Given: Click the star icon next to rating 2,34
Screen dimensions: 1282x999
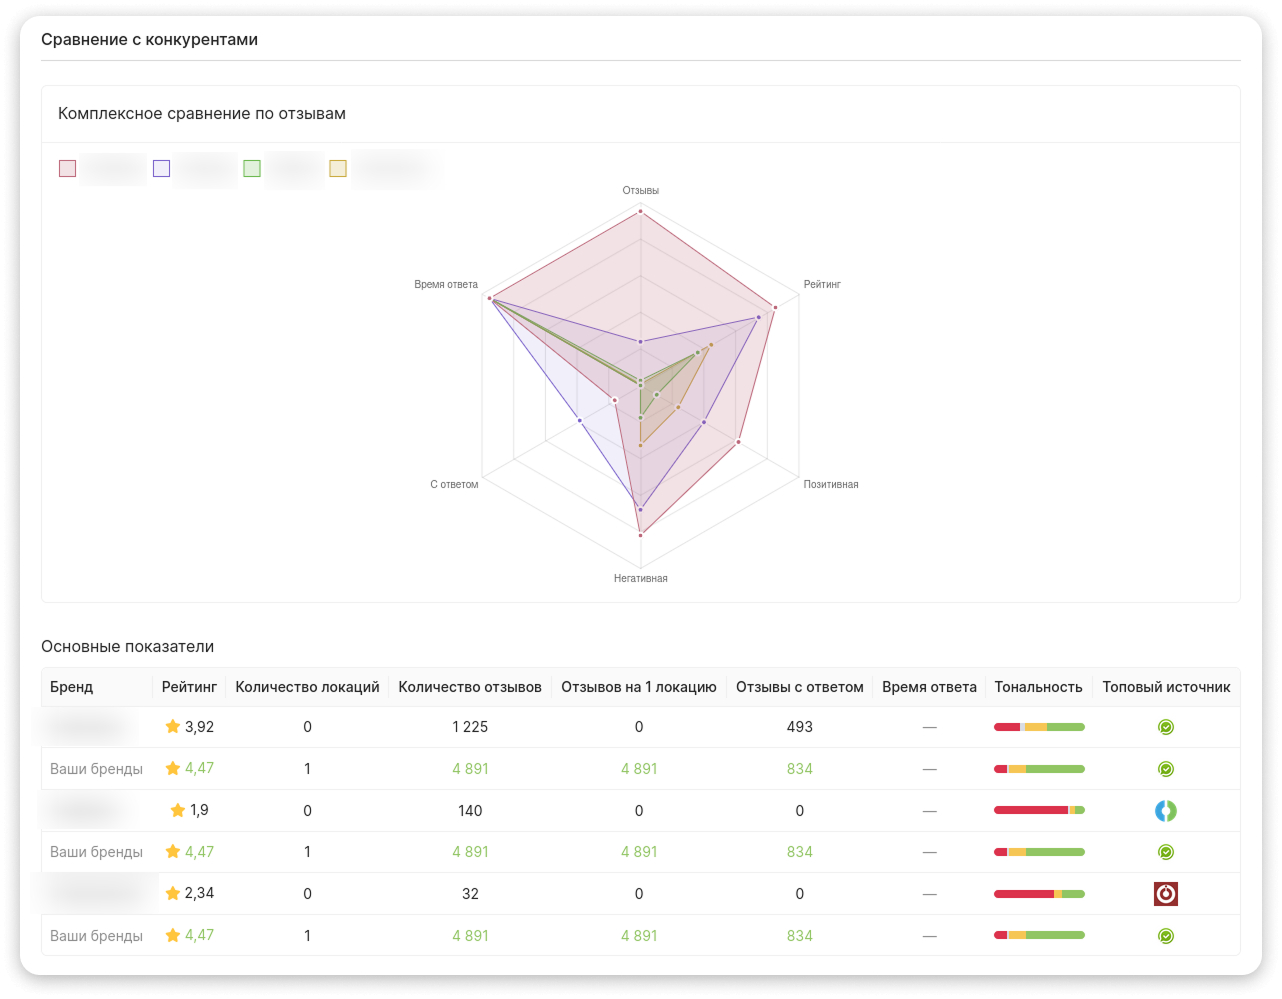Looking at the screenshot, I should coord(173,893).
